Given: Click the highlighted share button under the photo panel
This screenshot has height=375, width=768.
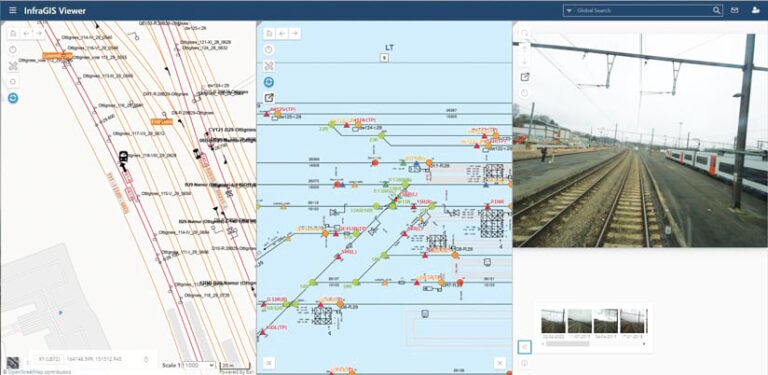Looking at the screenshot, I should 524,347.
